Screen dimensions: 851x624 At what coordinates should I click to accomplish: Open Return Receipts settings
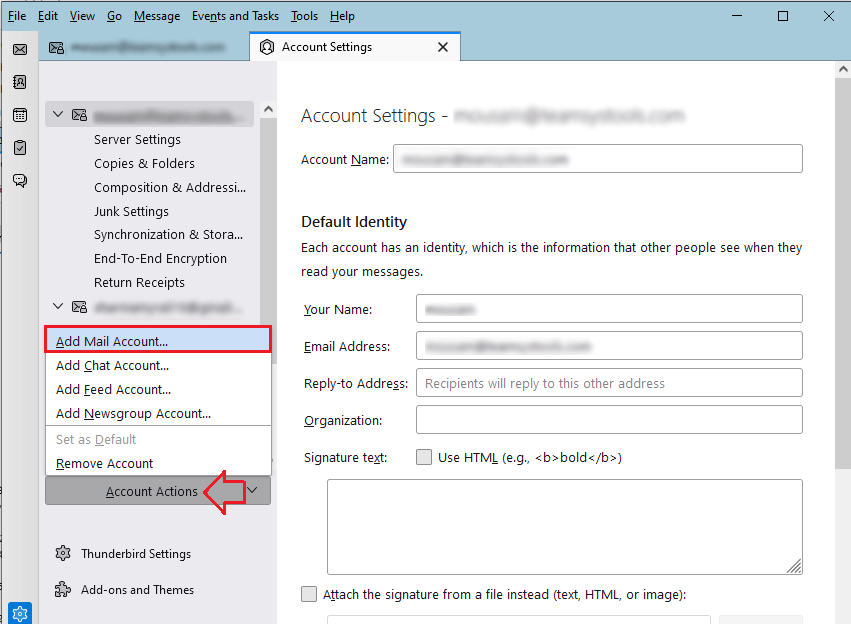(x=139, y=282)
